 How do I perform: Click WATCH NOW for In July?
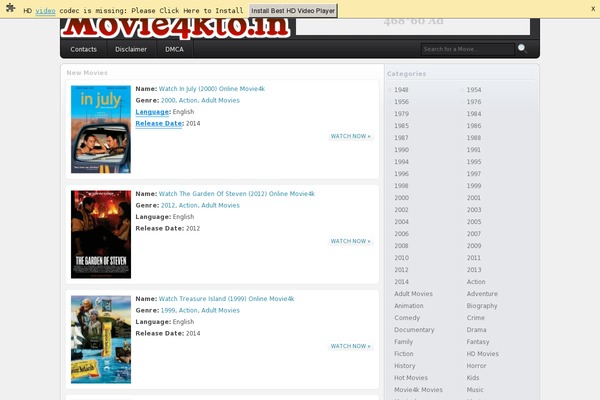(351, 136)
